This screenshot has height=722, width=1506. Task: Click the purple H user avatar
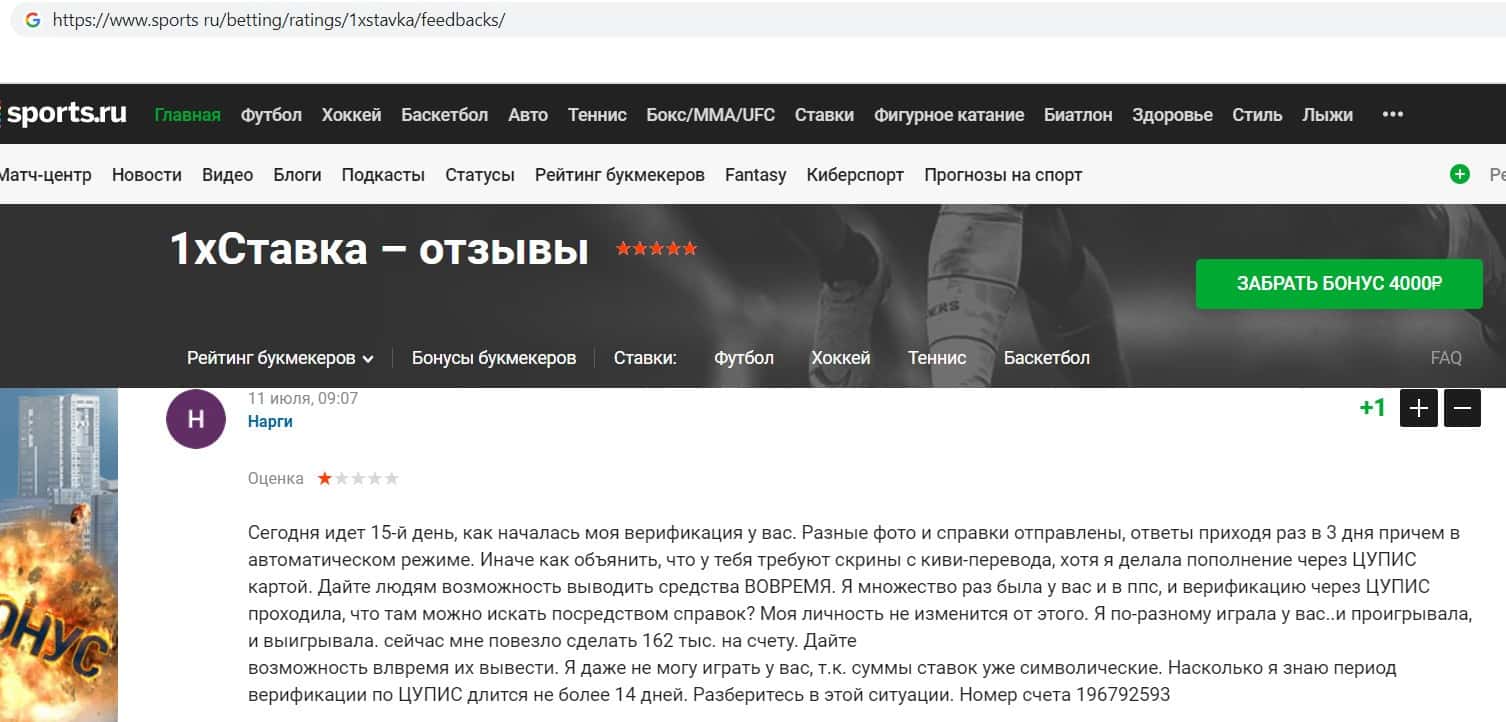tap(196, 419)
